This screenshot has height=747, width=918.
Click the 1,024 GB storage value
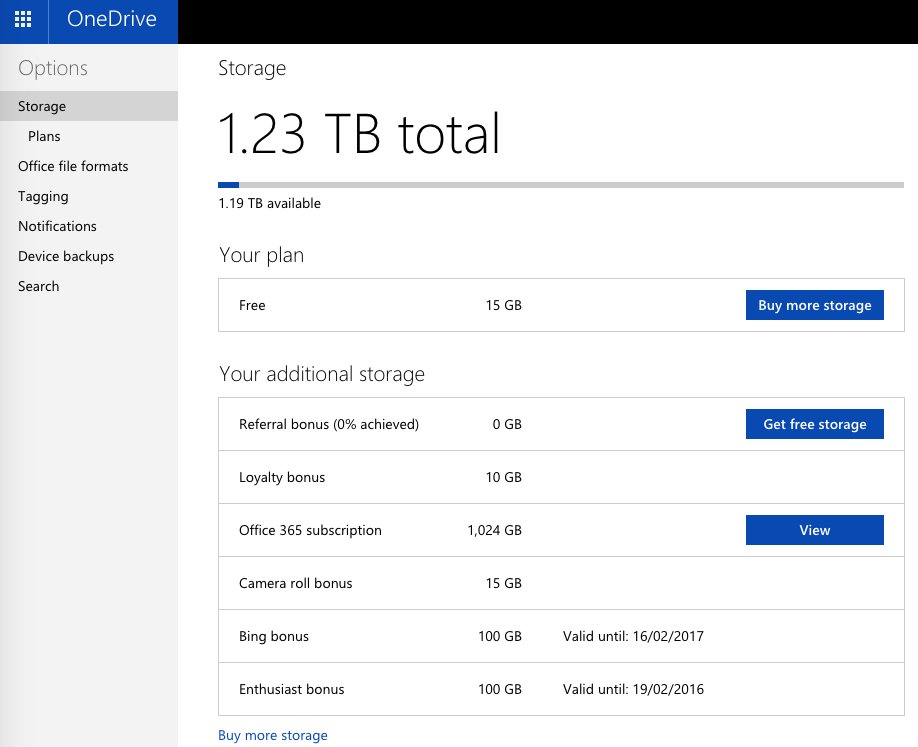(494, 530)
